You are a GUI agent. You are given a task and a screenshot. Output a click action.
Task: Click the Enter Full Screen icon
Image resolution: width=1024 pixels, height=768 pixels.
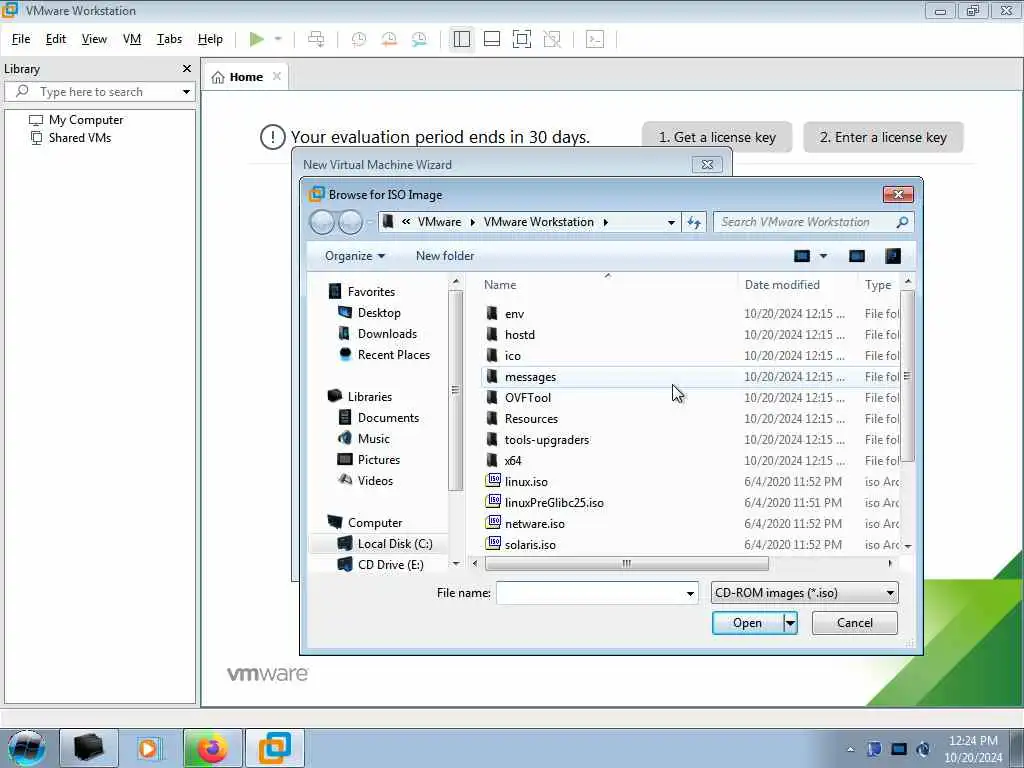[522, 39]
